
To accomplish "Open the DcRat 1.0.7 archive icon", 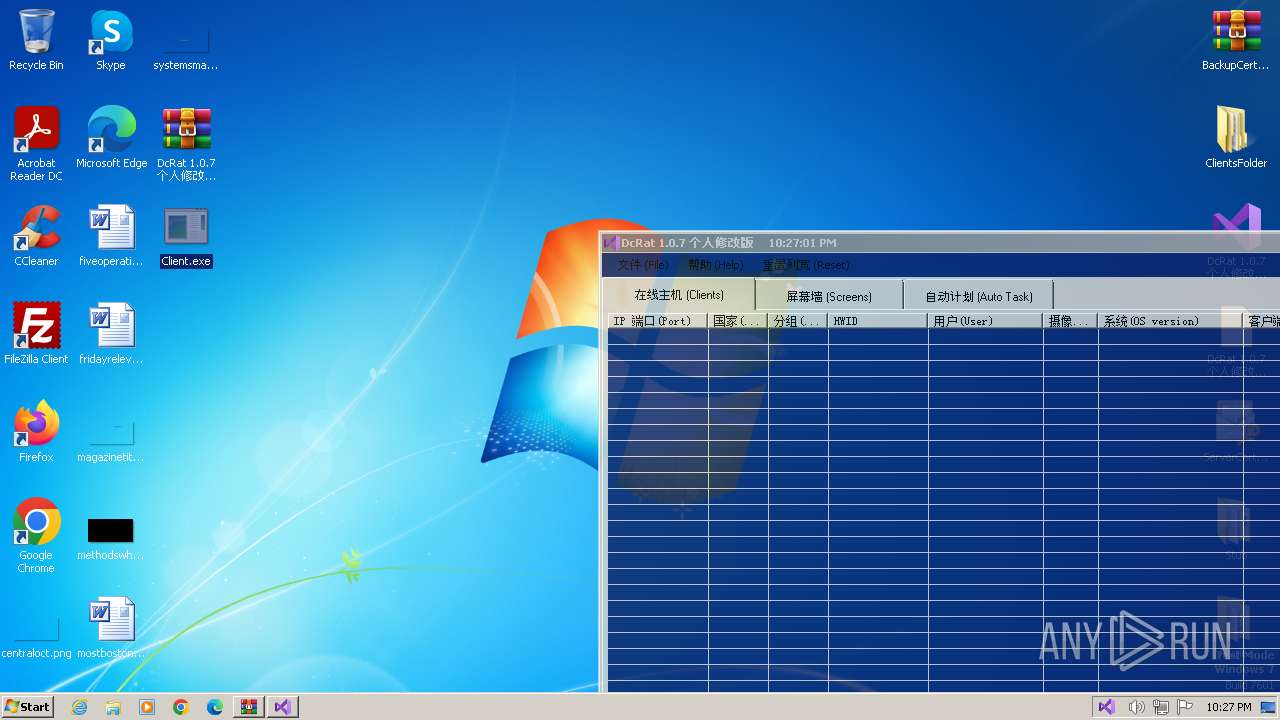I will tap(186, 144).
